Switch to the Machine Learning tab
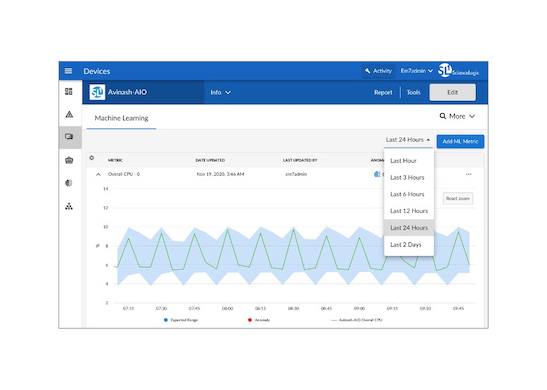Screen dimensions: 547x390 click(x=121, y=118)
